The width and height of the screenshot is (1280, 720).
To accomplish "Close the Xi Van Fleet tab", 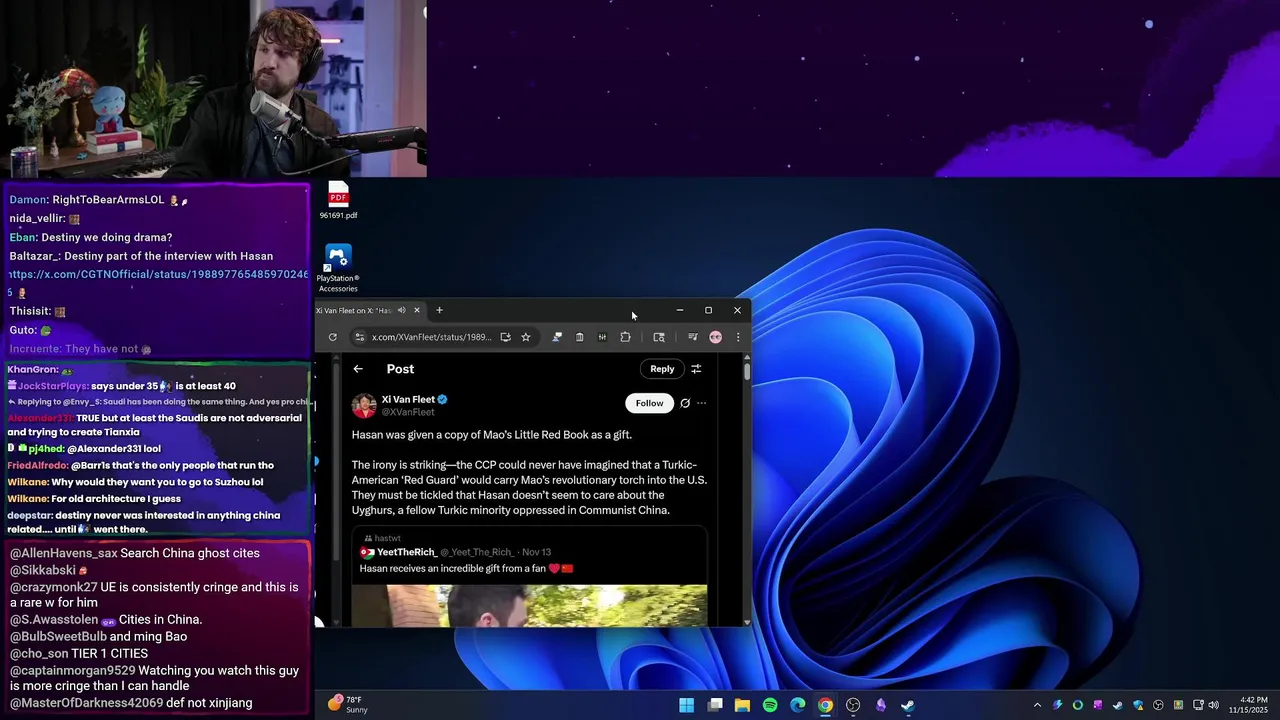I will tap(417, 310).
